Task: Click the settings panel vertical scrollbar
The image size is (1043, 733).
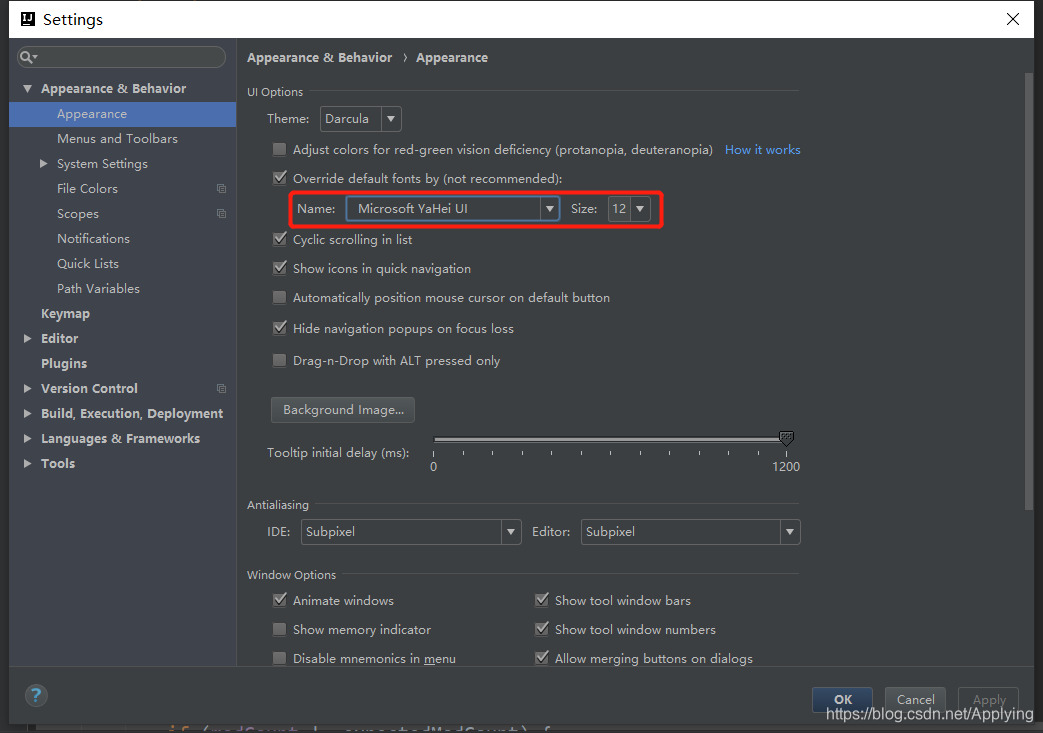Action: coord(1028,291)
